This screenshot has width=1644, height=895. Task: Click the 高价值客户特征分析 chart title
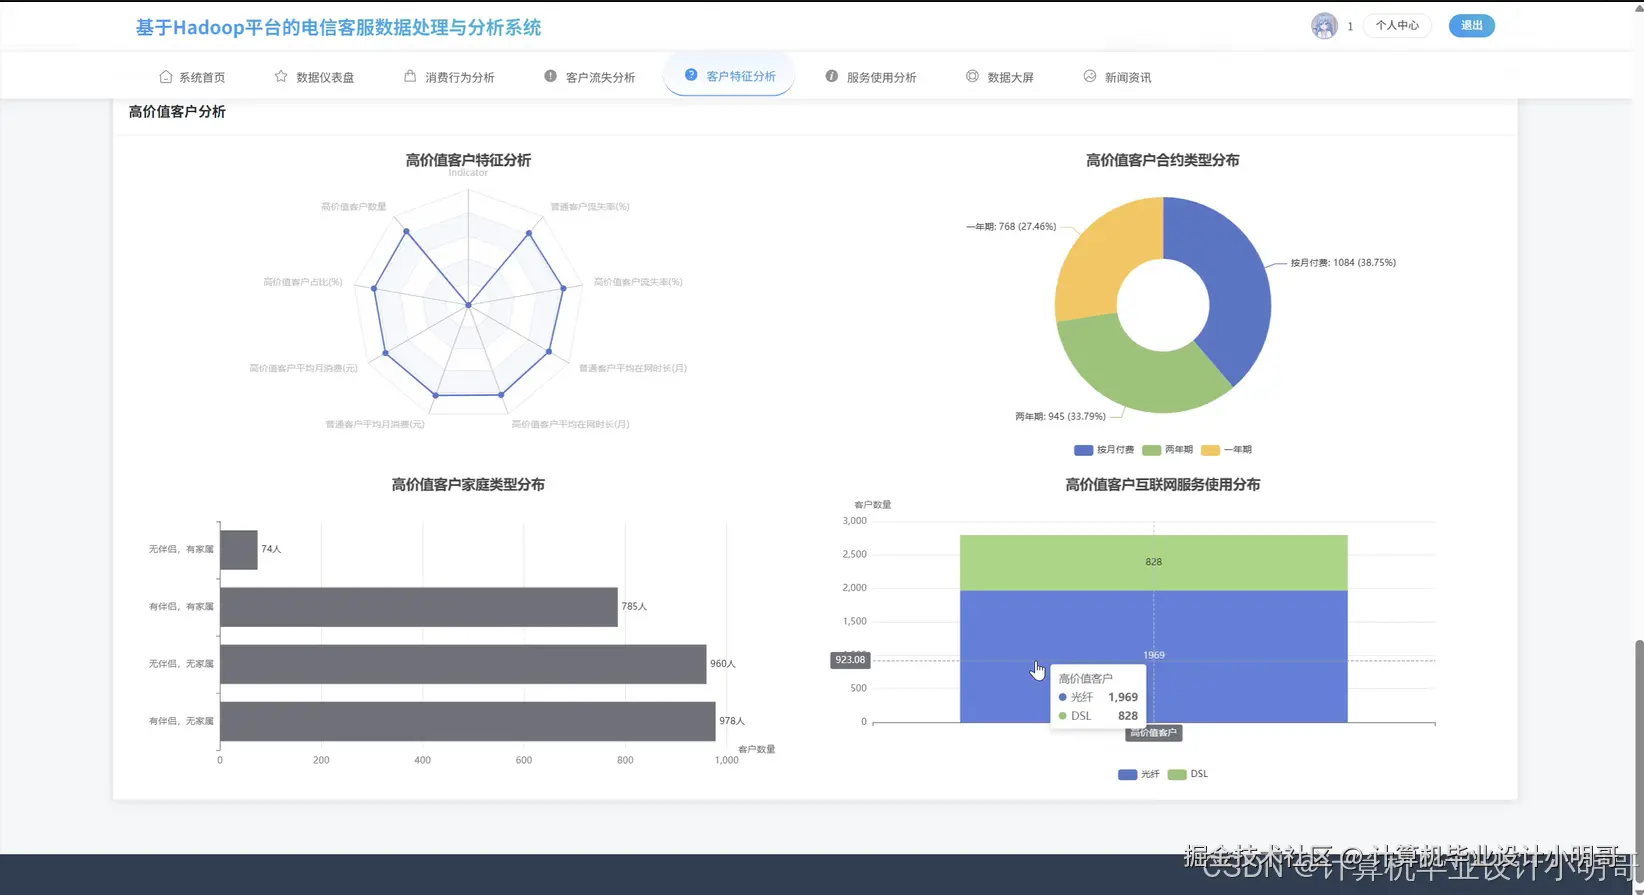(468, 160)
